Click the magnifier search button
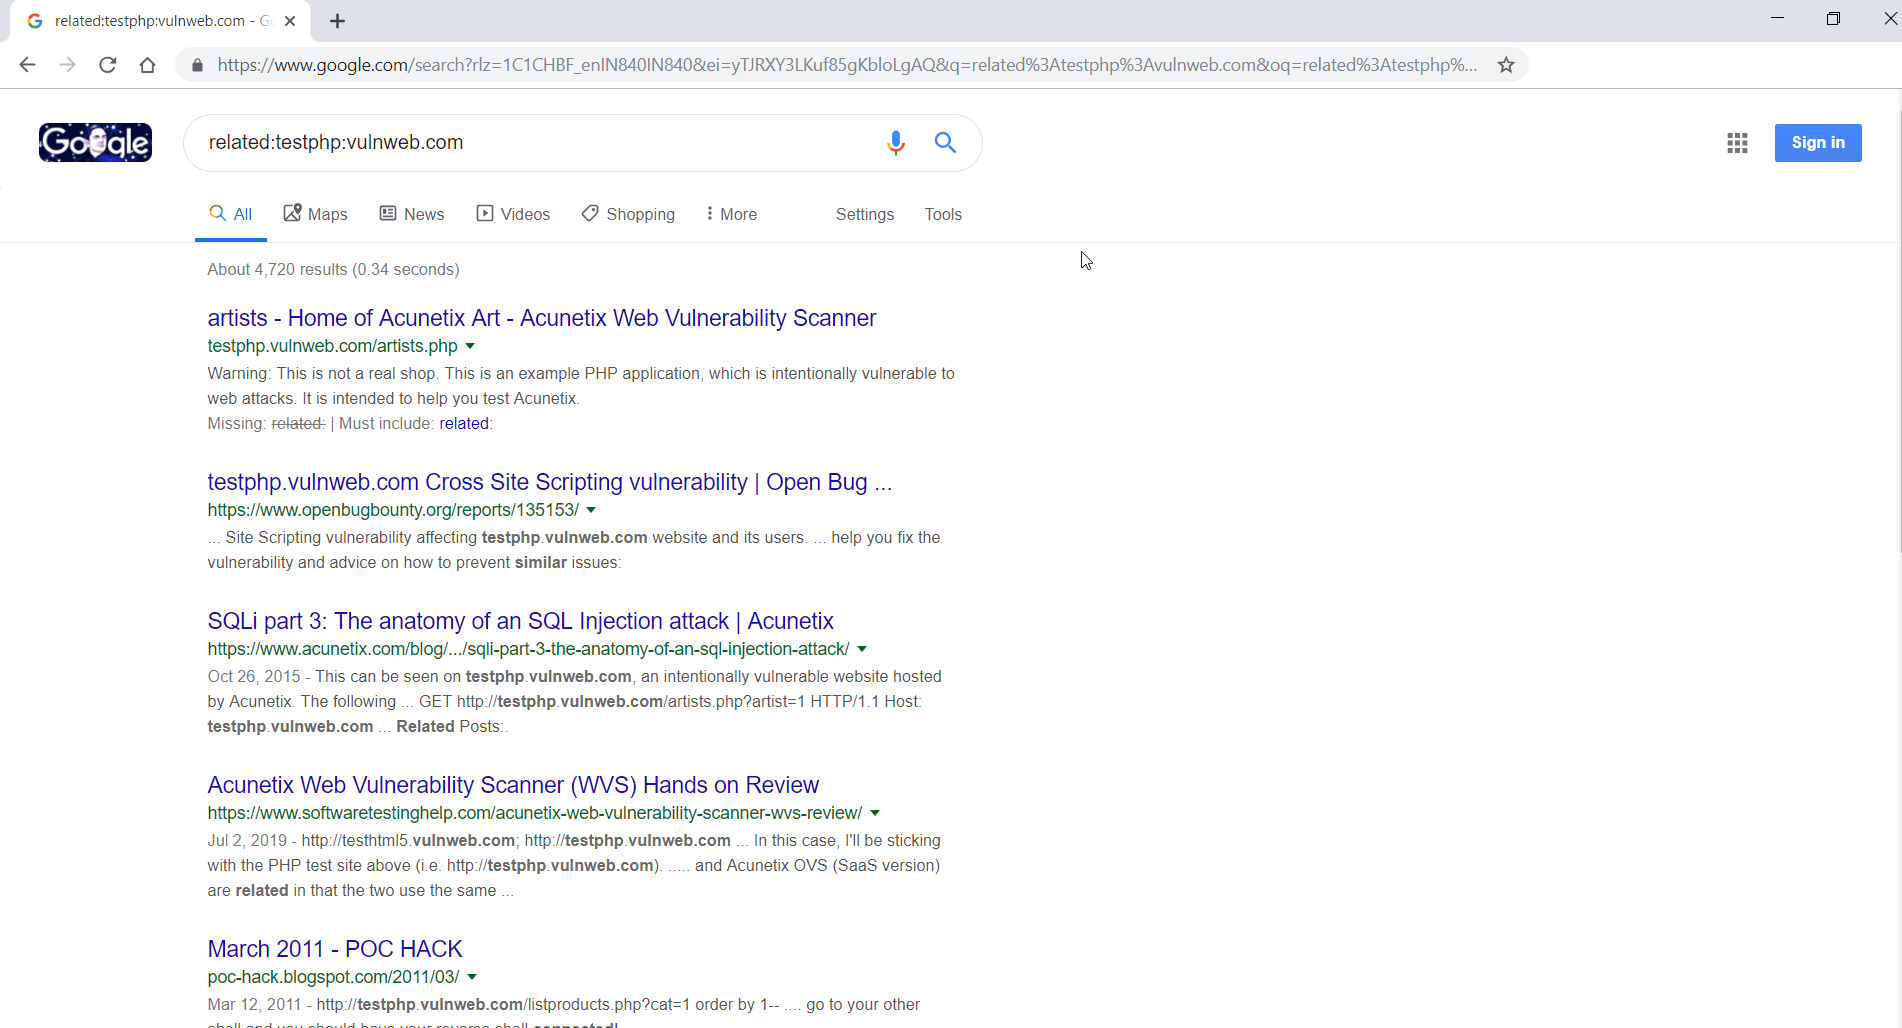Viewport: 1902px width, 1028px height. click(x=945, y=143)
